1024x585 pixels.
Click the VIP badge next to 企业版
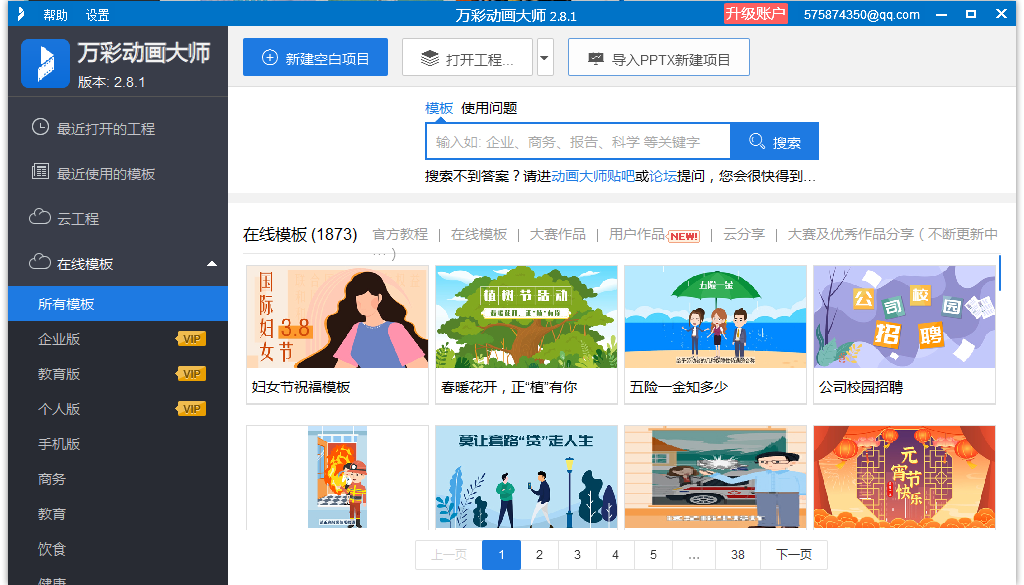(190, 339)
